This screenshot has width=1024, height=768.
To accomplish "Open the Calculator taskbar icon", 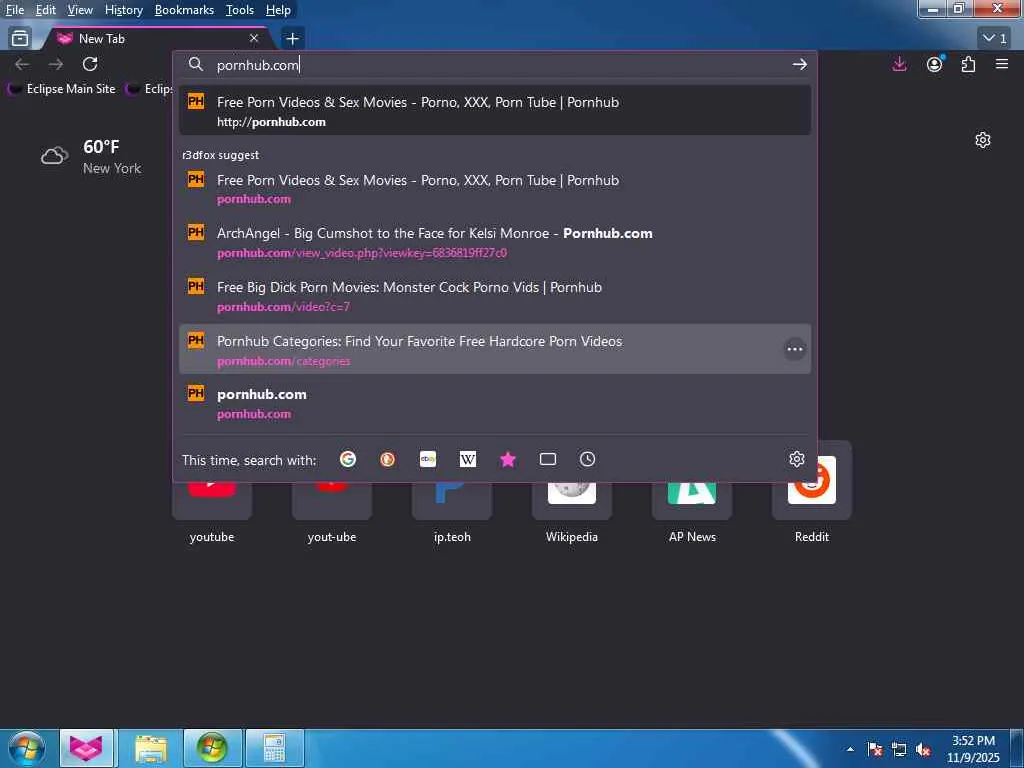I will click(x=274, y=748).
